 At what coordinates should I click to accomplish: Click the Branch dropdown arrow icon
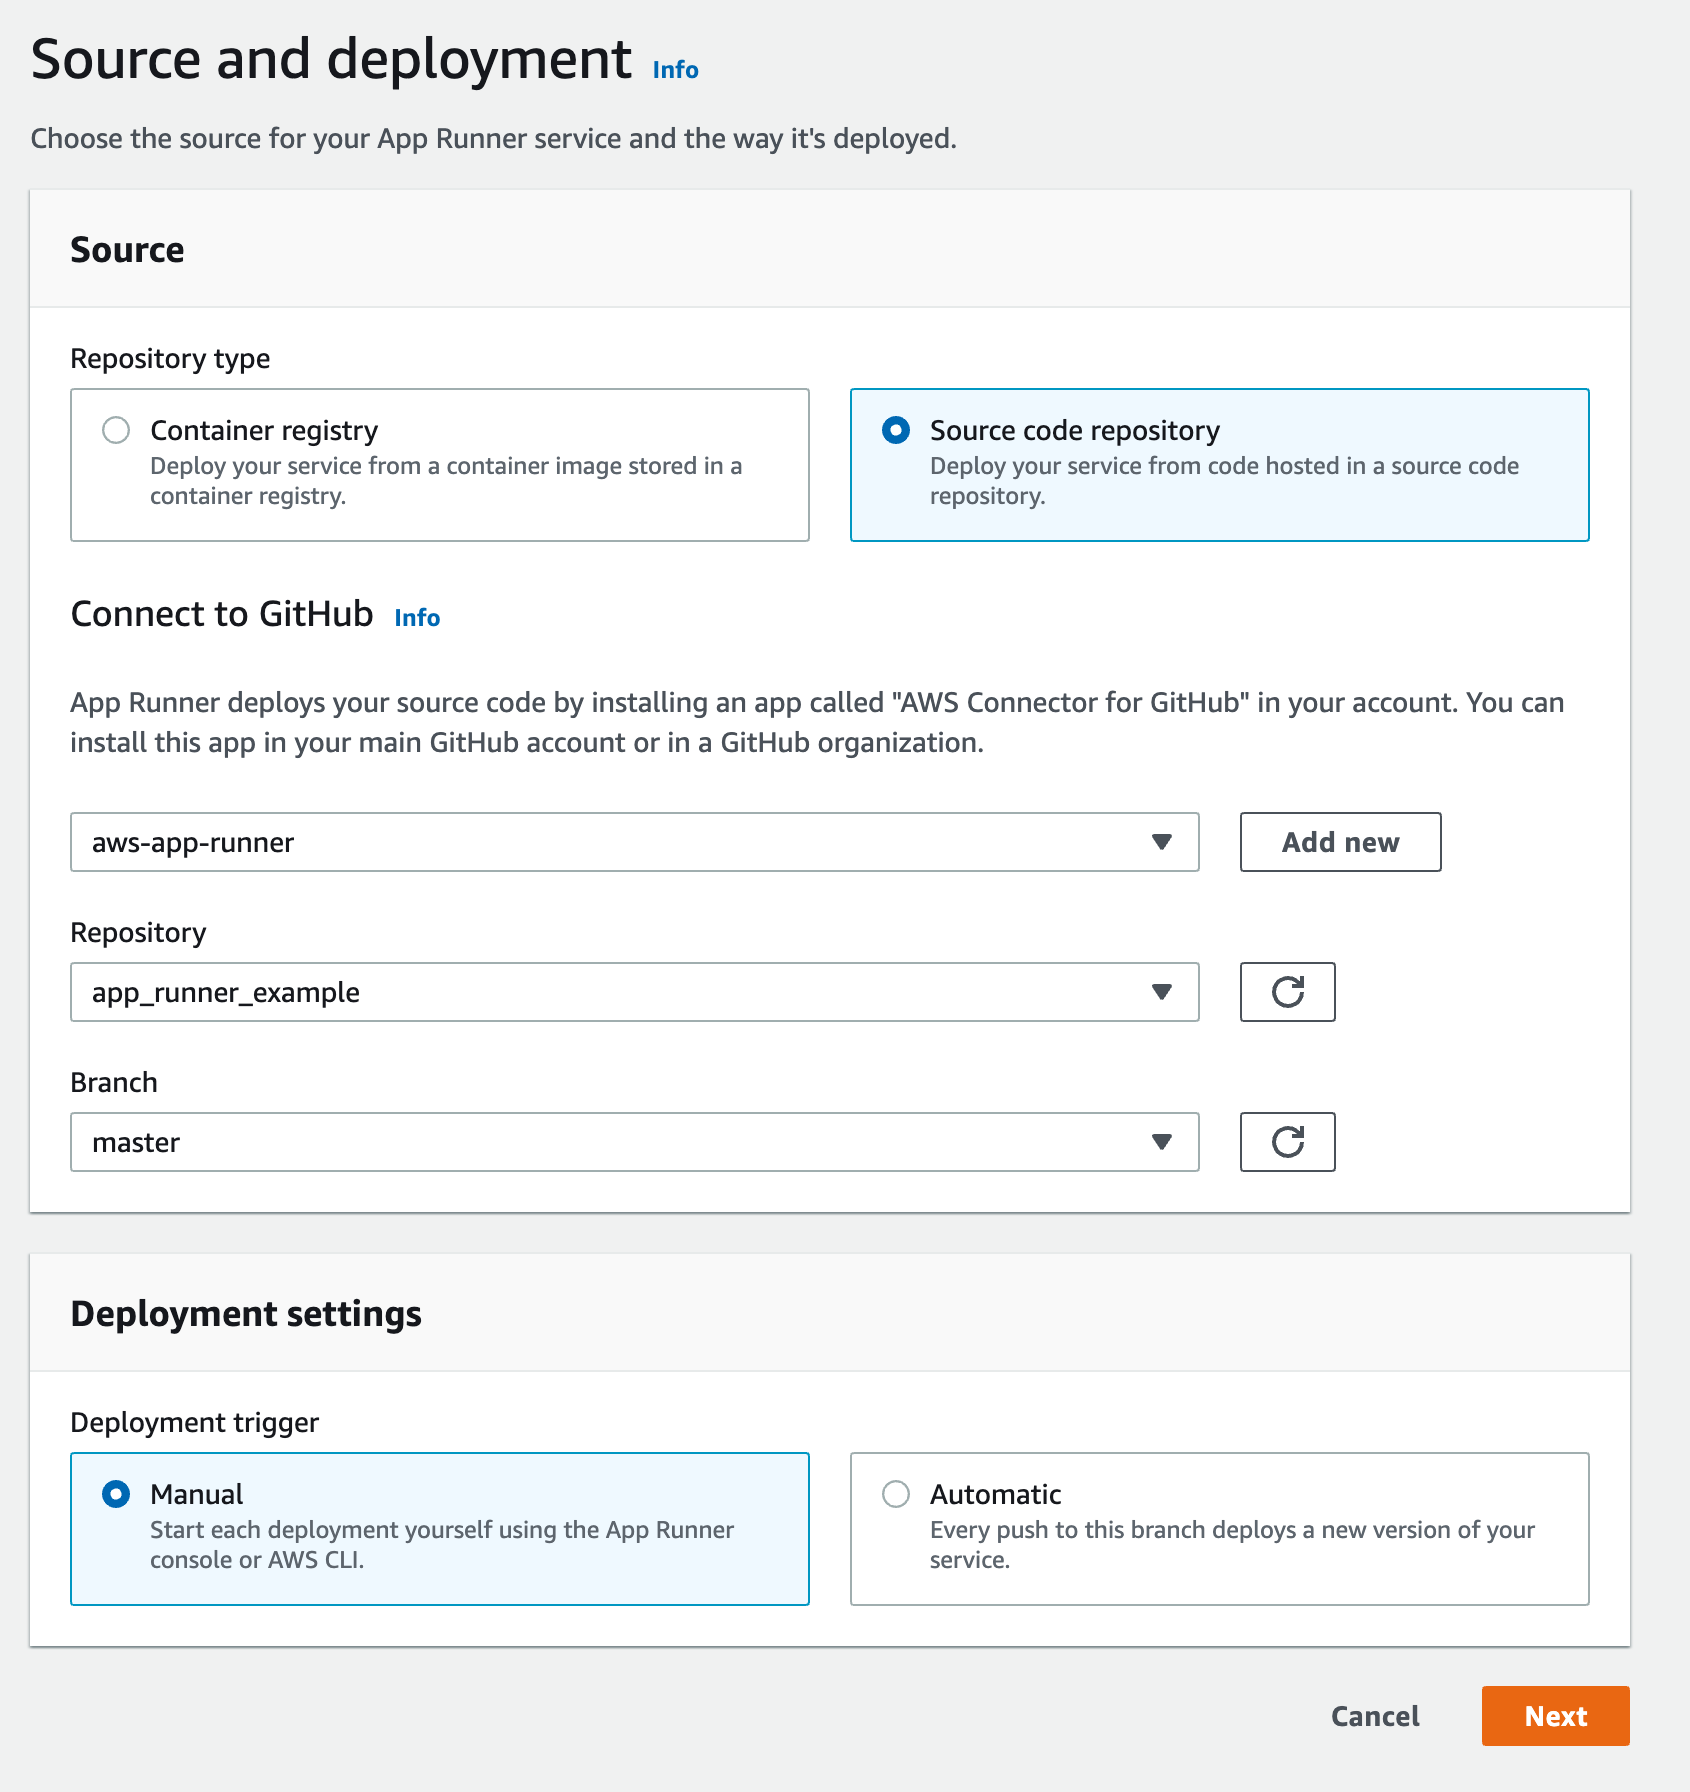(x=1161, y=1142)
